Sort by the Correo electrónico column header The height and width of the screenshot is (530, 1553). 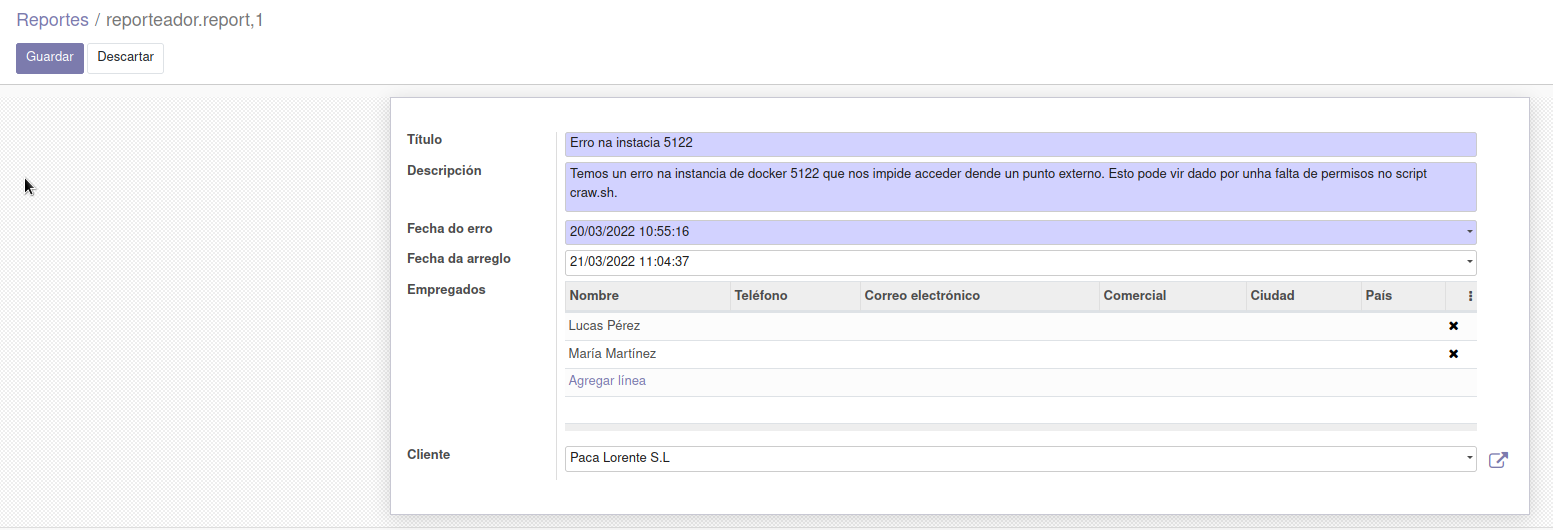pos(980,296)
